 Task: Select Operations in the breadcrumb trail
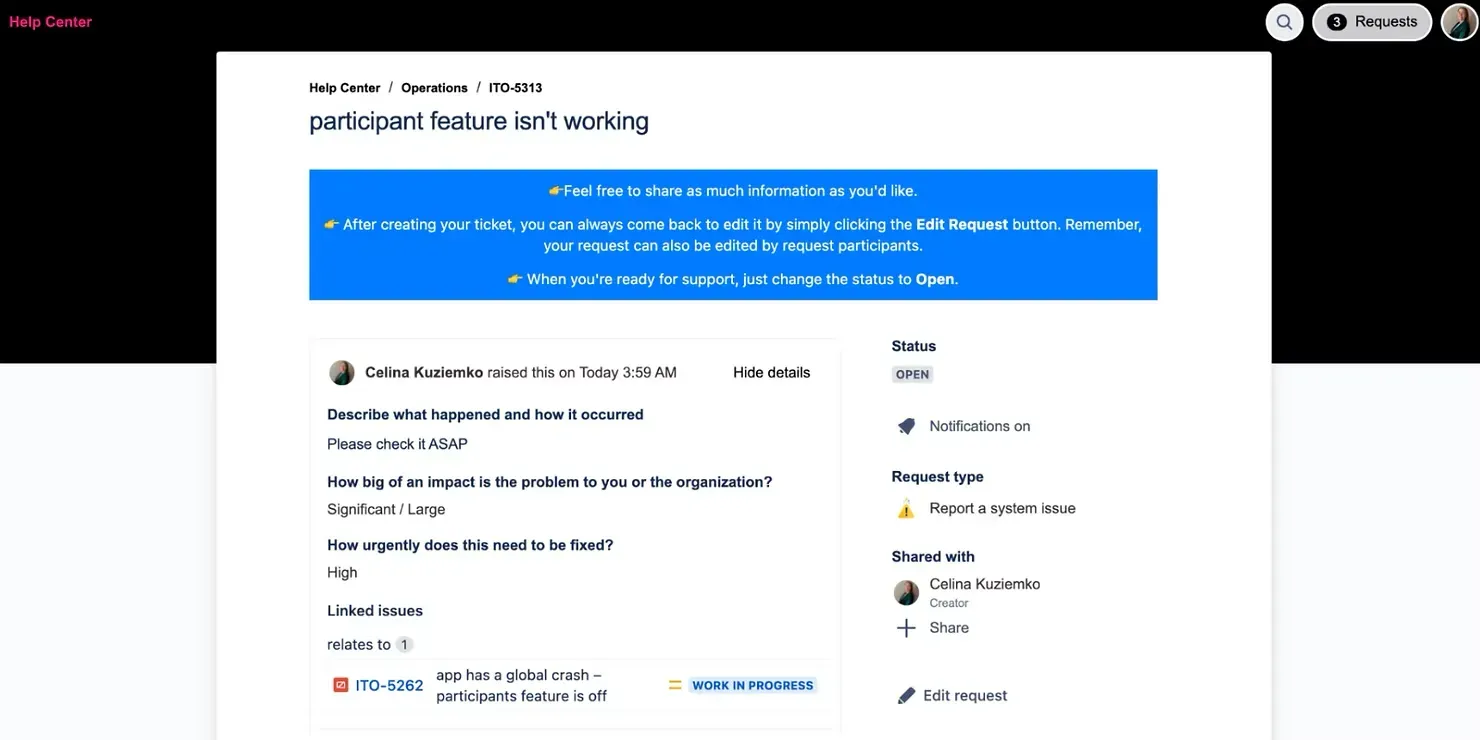[x=434, y=87]
